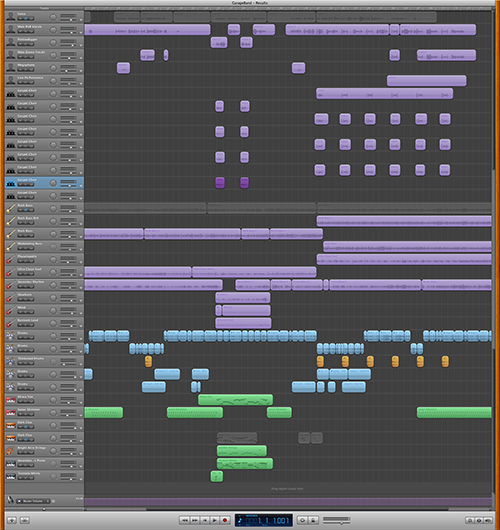Select the Seventies Rhythm guitar icon
Screen dimensions: 500x530
11,285
